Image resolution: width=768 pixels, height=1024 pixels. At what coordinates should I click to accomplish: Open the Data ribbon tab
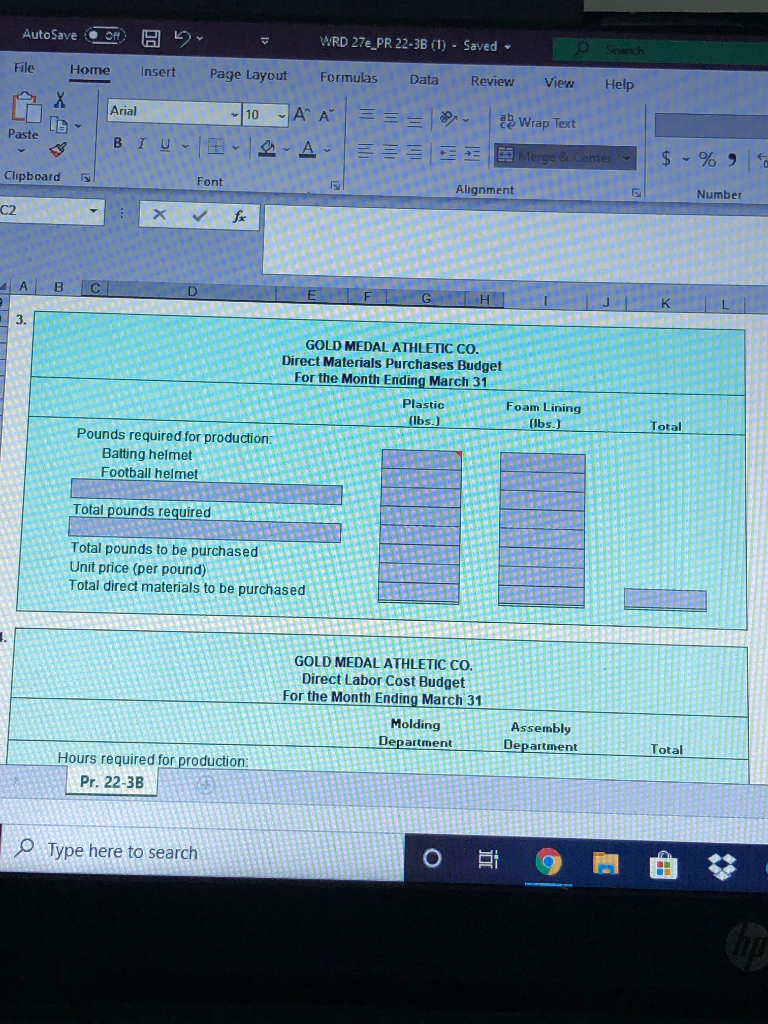424,80
